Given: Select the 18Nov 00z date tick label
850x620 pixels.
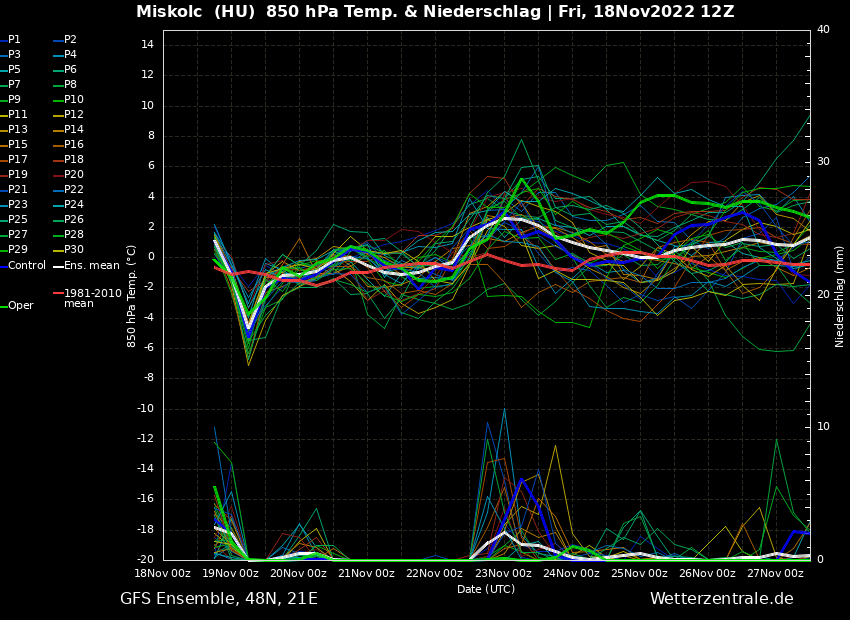Looking at the screenshot, I should (163, 574).
